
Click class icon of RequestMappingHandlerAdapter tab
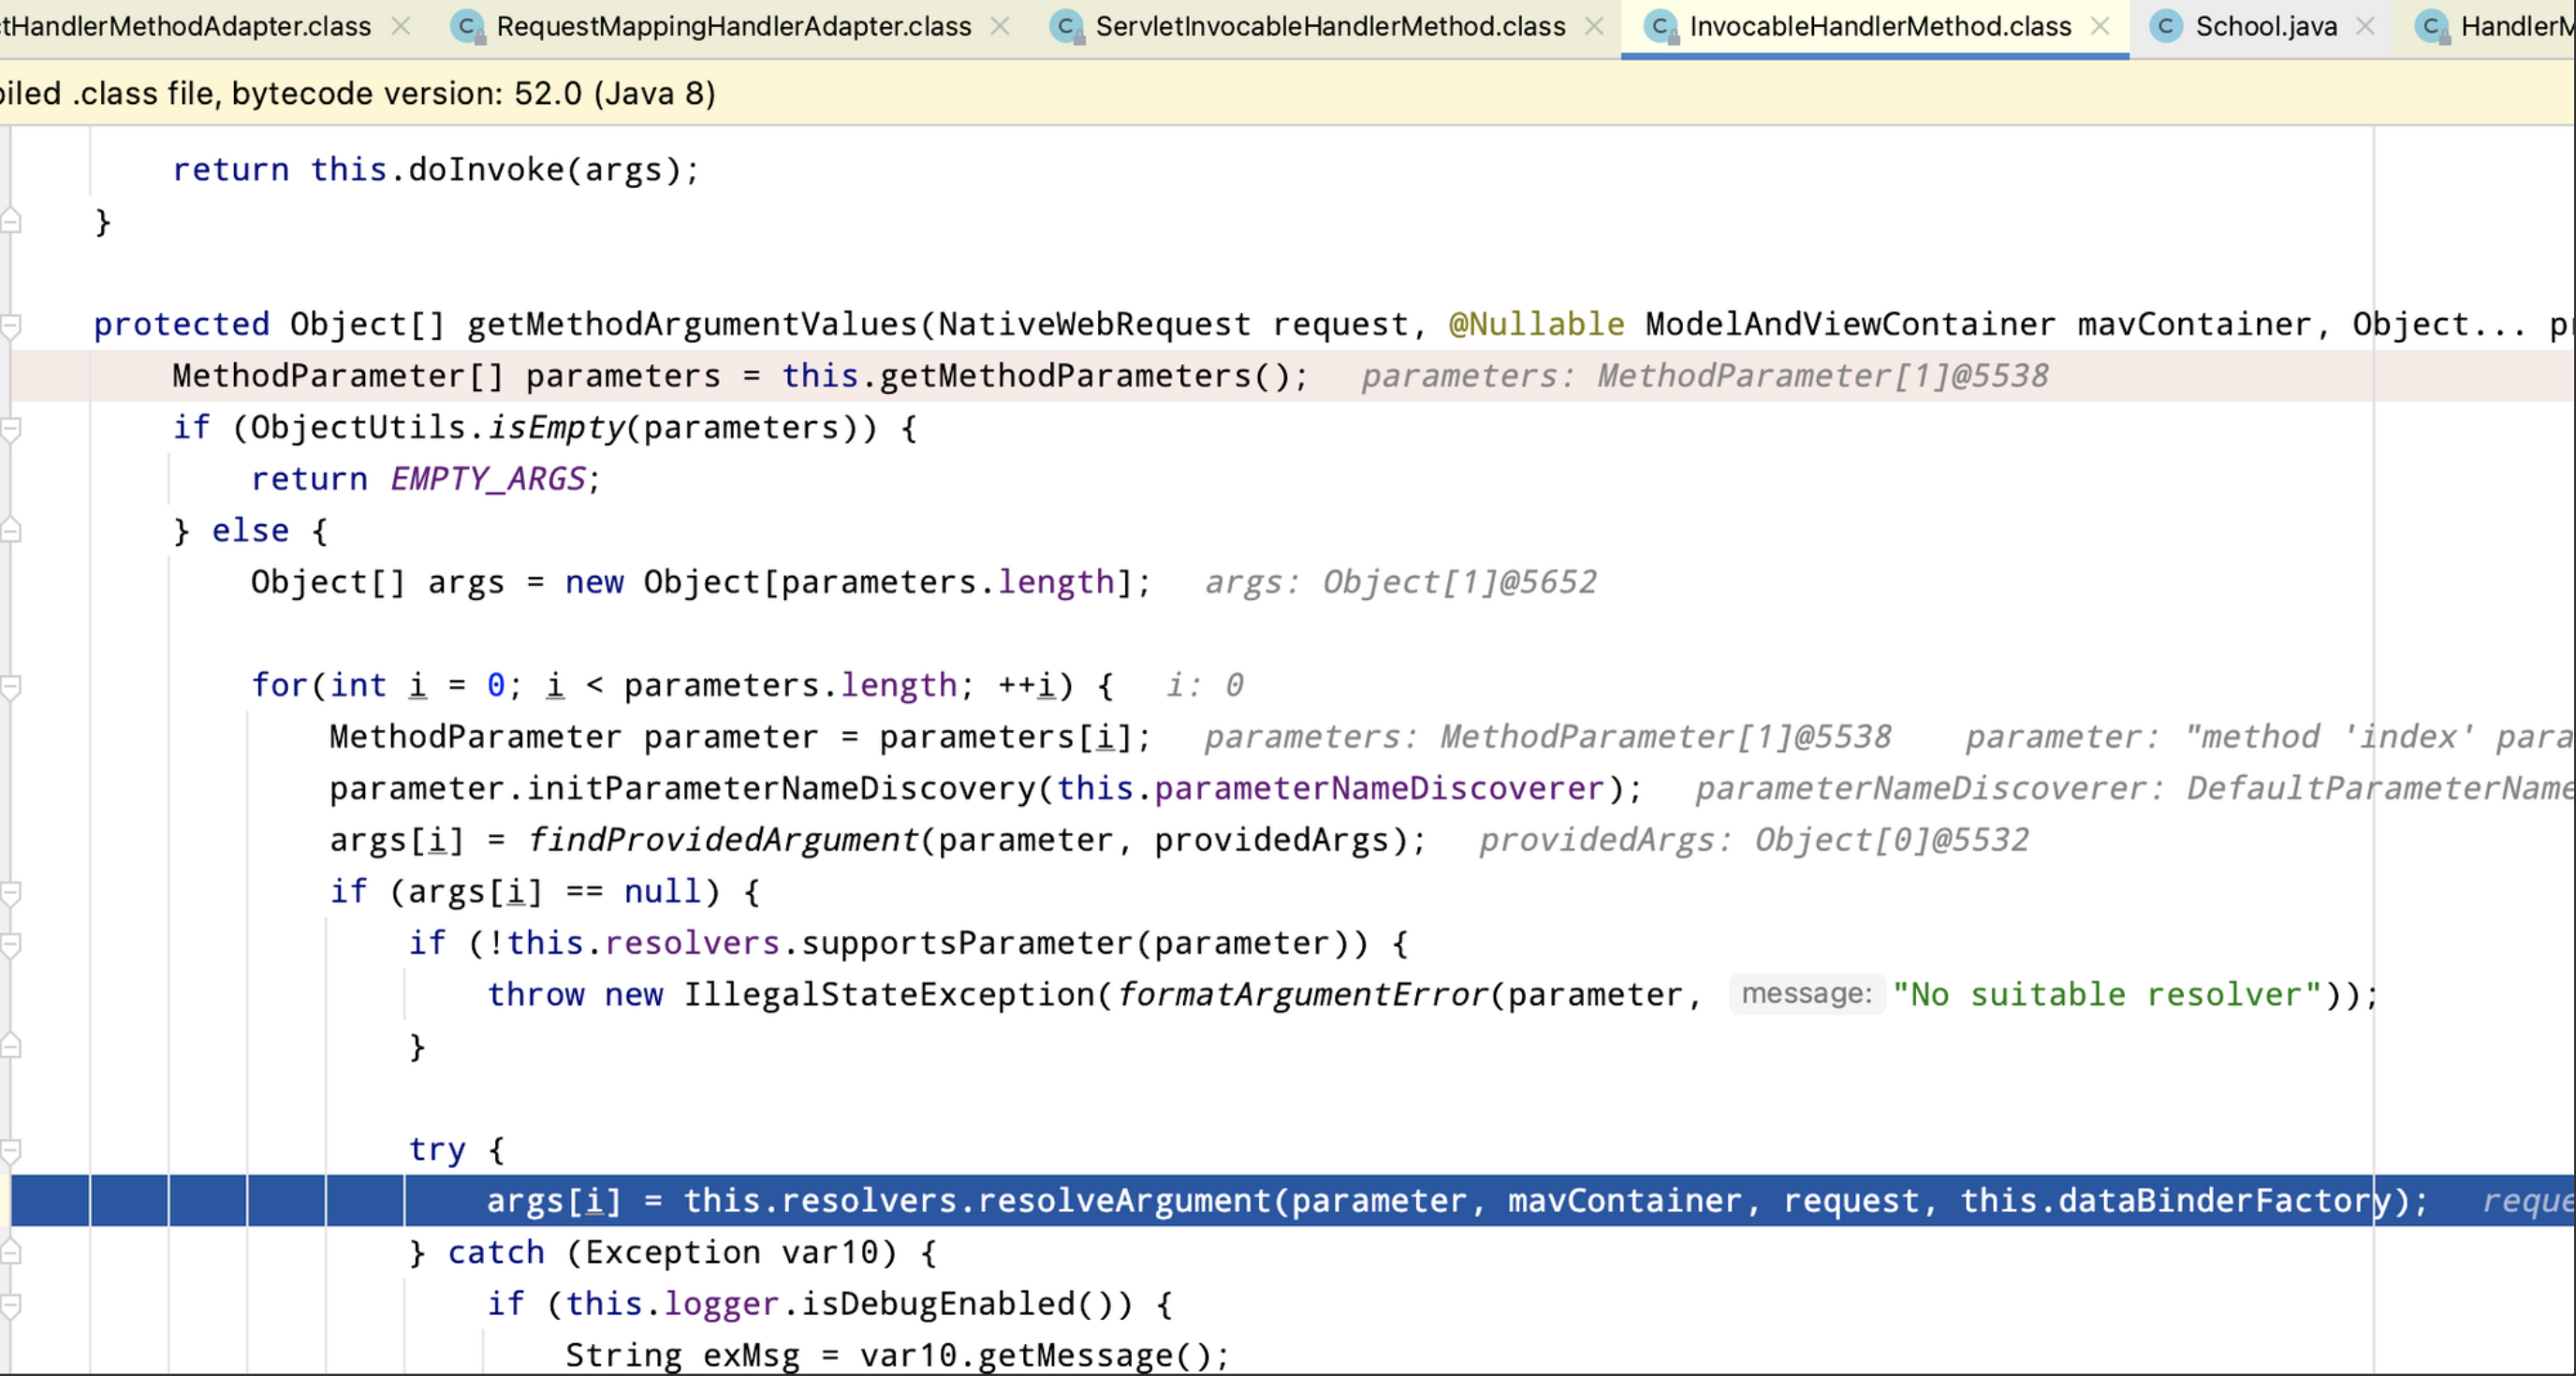(467, 27)
